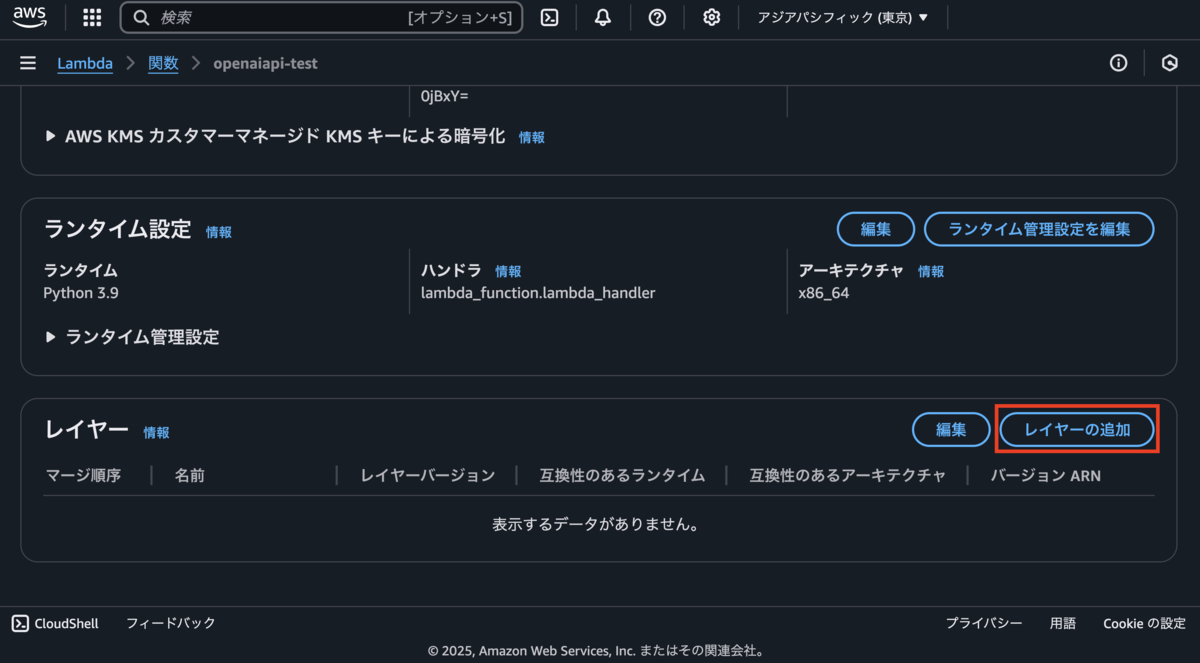This screenshot has width=1200, height=663.
Task: Click 表示するデータがありません。 text
Action: (596, 524)
